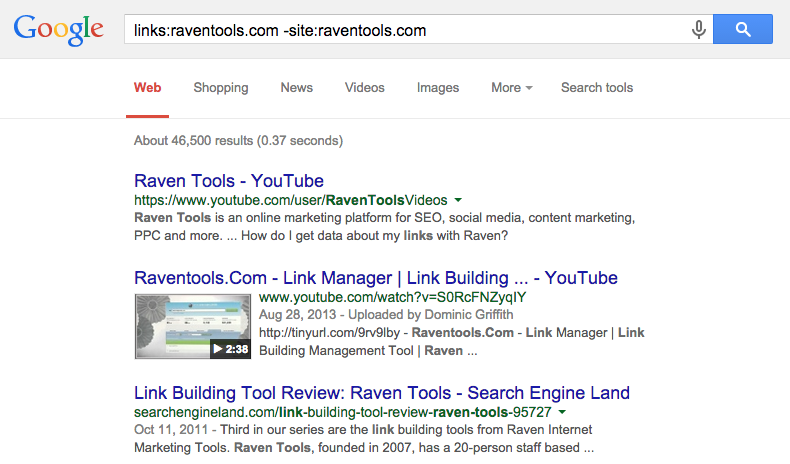Click the Aug 28, 2013 upload date line
This screenshot has height=464, width=790.
coord(386,315)
